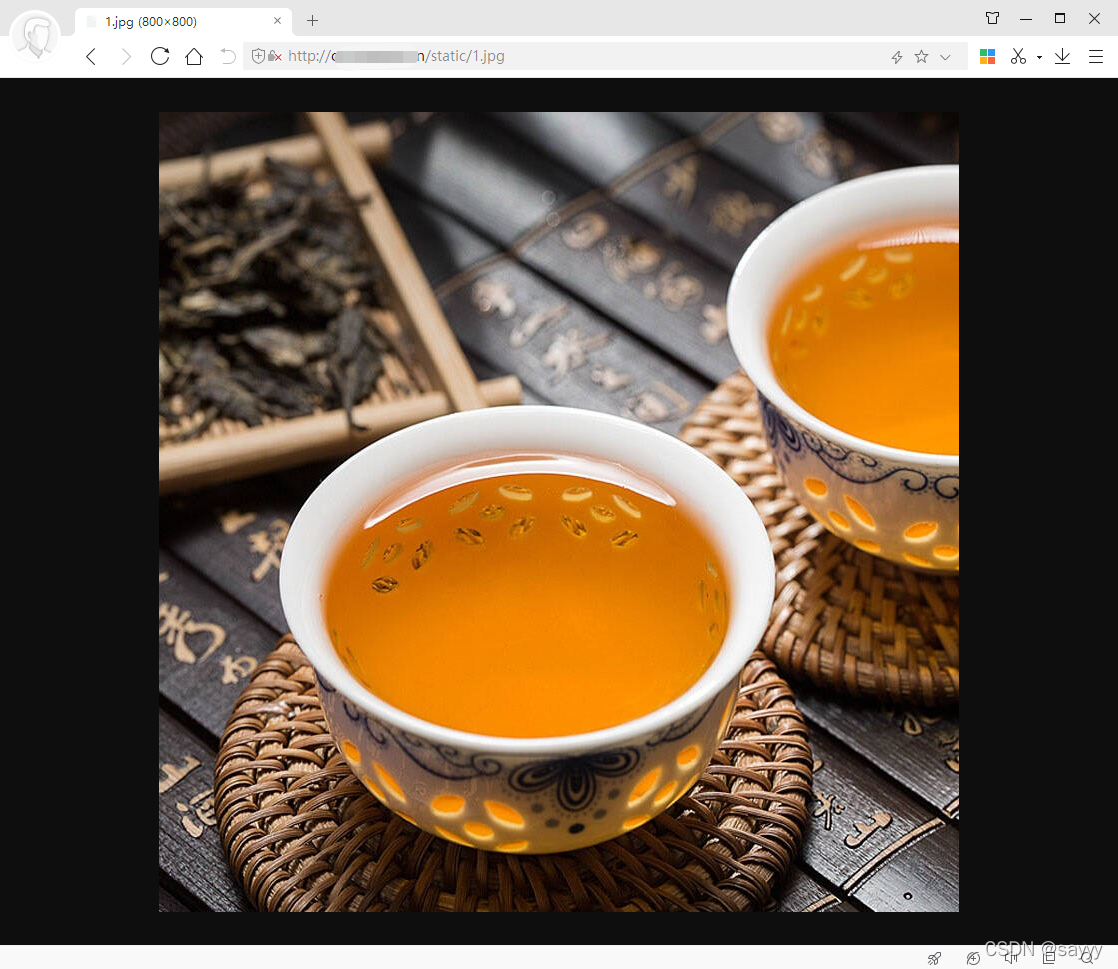Expand the address bar dropdown chevron
The height and width of the screenshot is (969, 1118).
[945, 57]
